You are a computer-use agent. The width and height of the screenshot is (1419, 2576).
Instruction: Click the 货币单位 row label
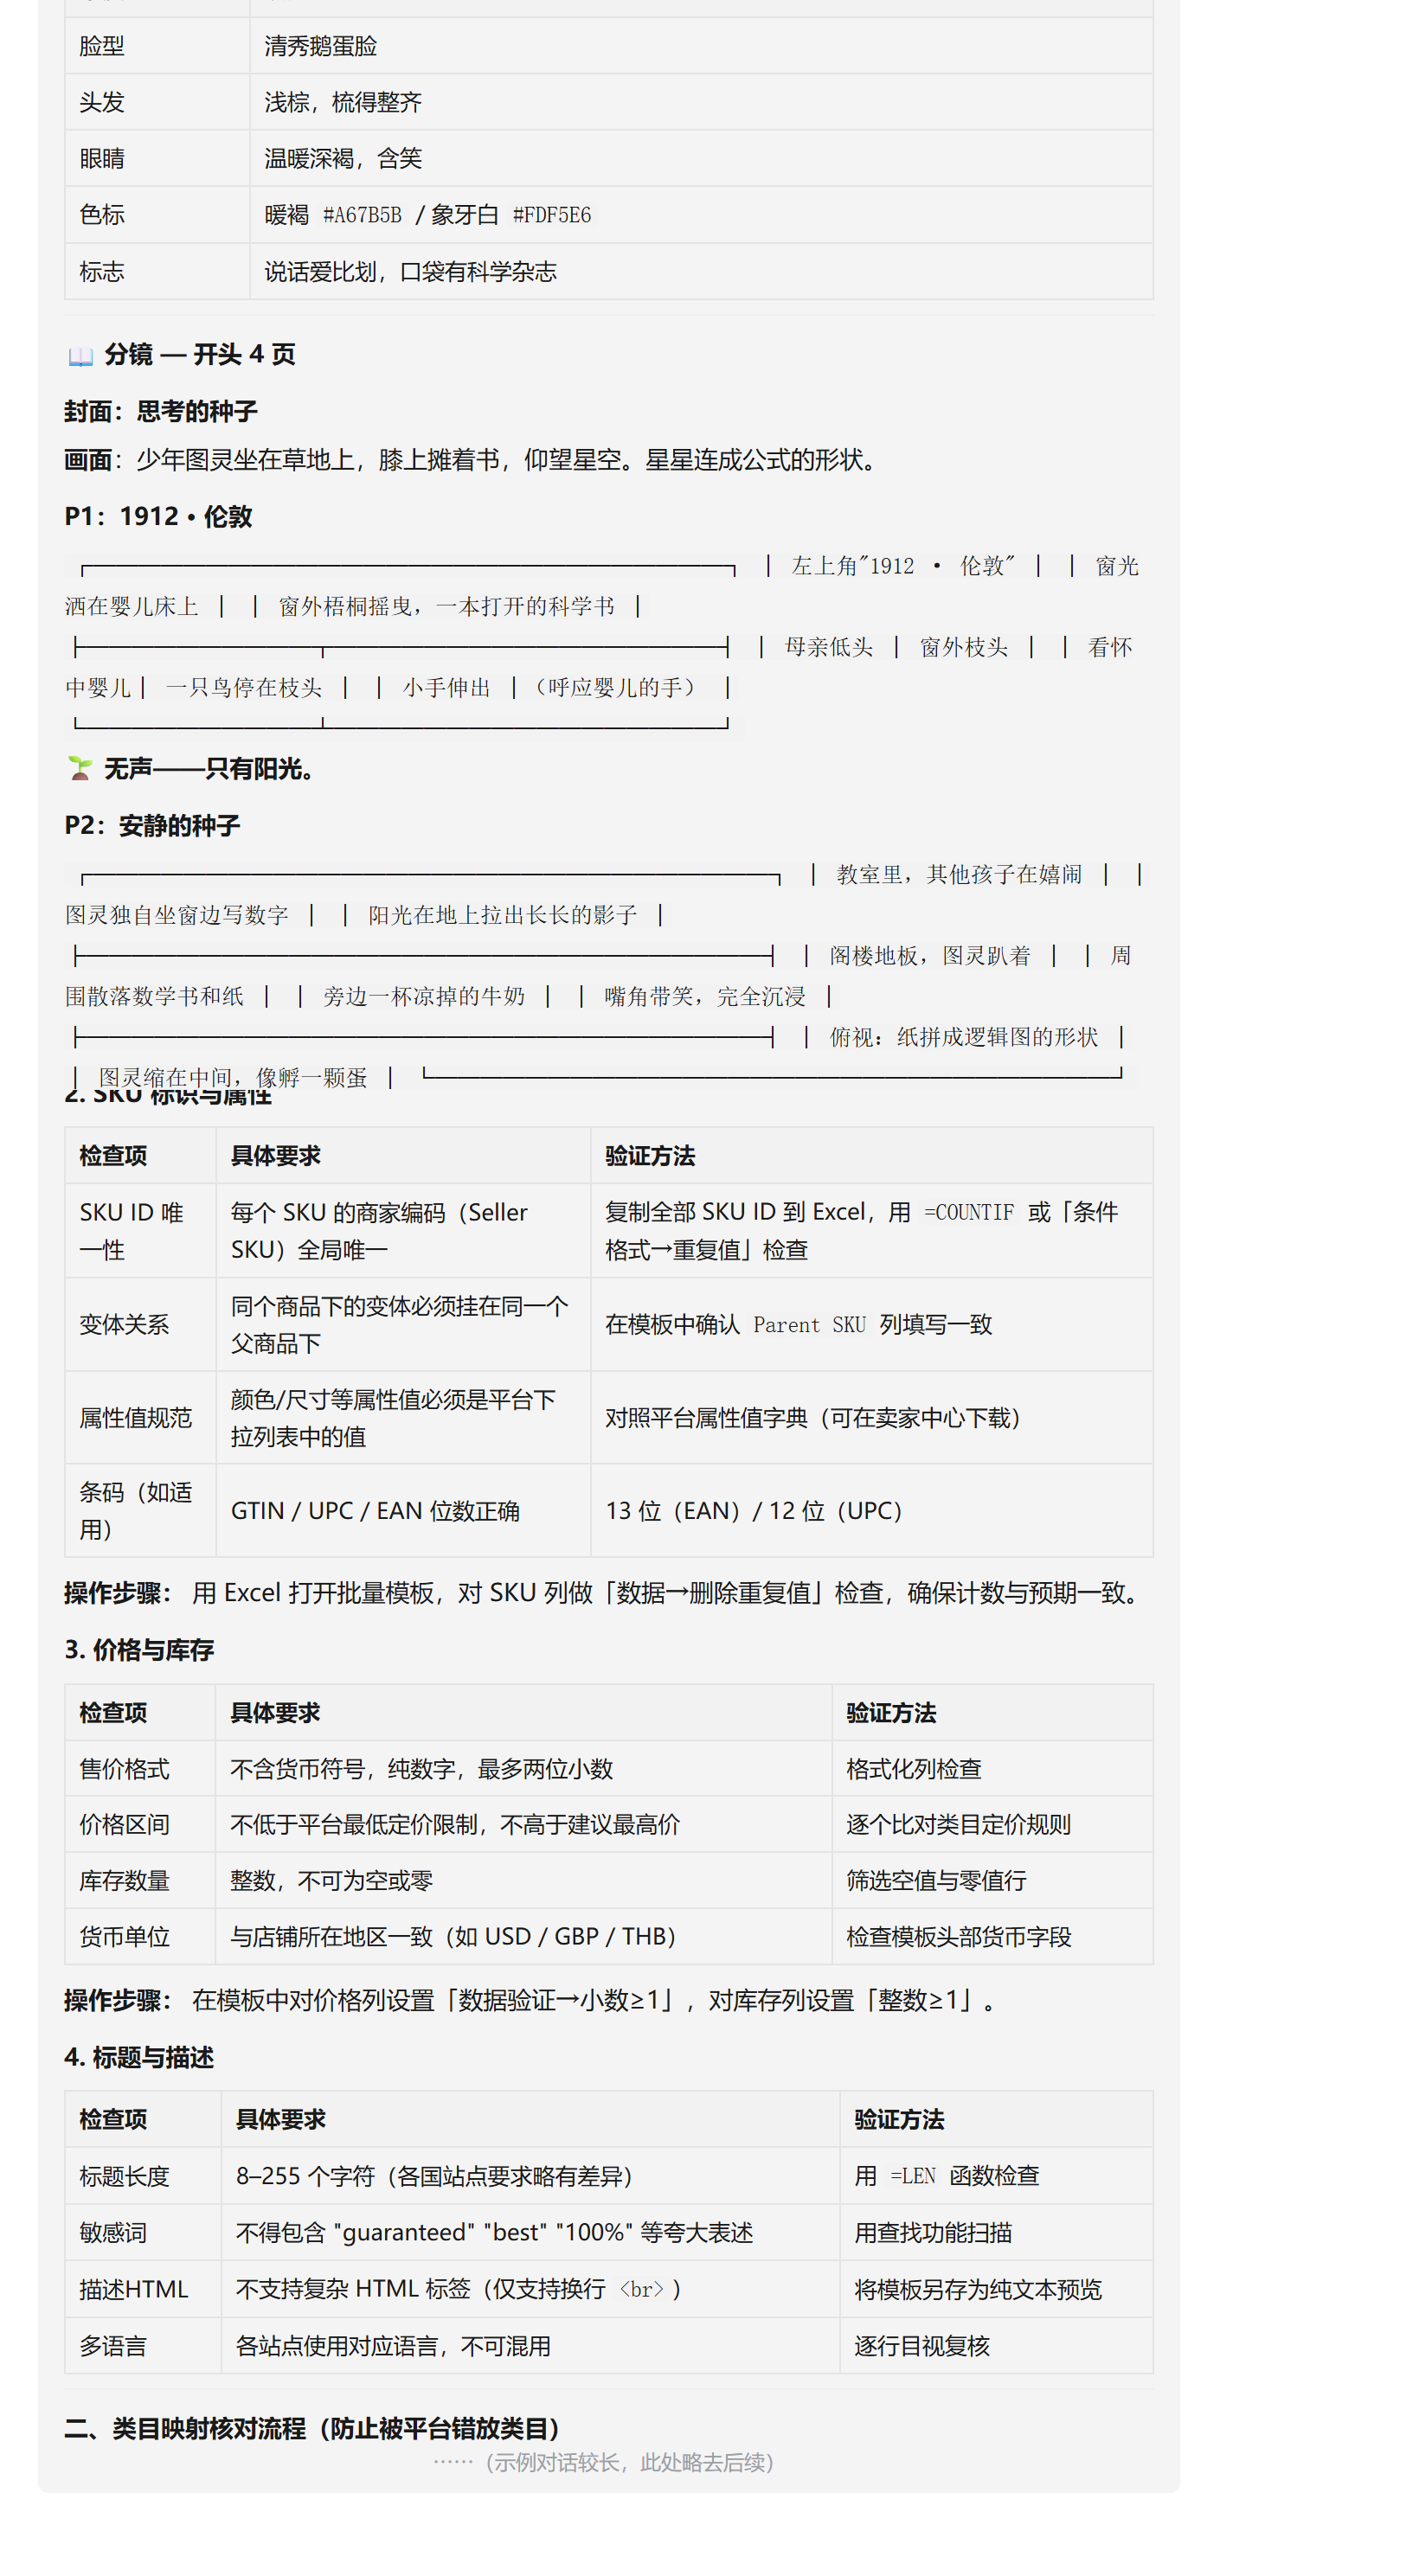coord(141,1937)
